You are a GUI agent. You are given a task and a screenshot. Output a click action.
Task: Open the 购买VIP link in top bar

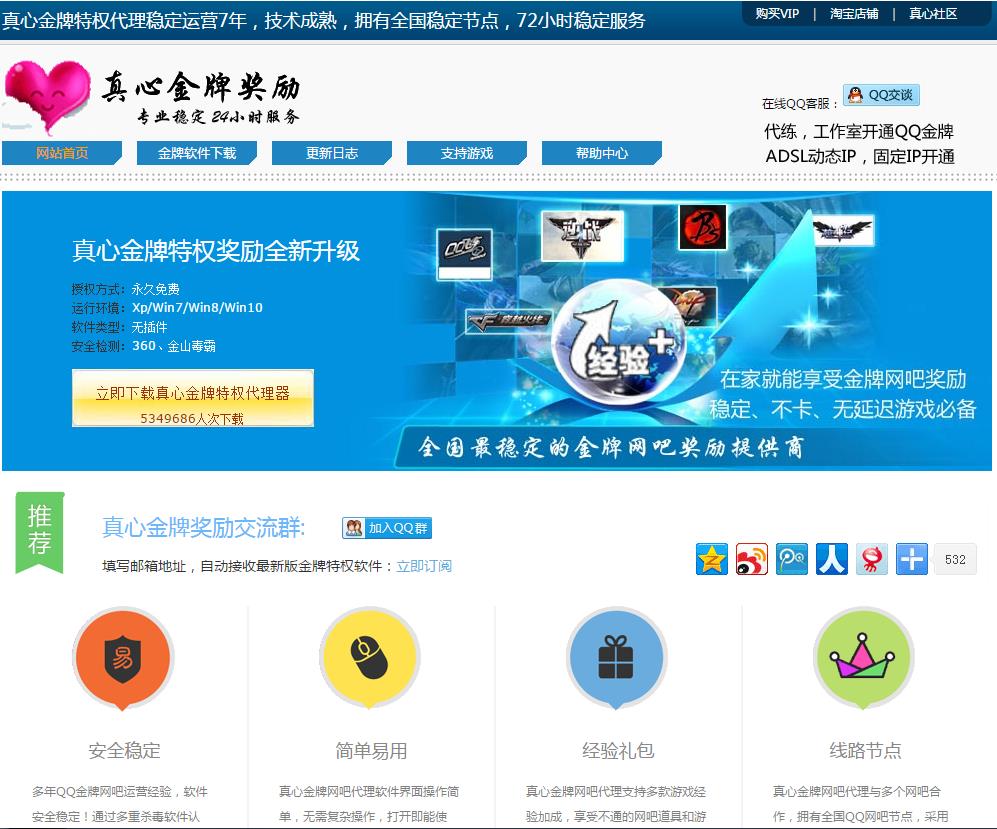tap(777, 13)
